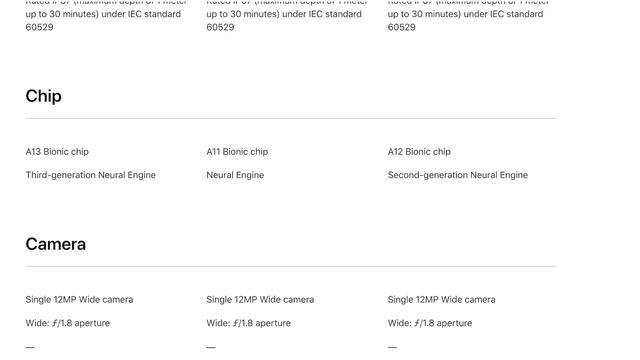Screen dimensions: 640x360
Task: Click Single 12MP Wide camera in A11 column
Action: pyautogui.click(x=260, y=300)
